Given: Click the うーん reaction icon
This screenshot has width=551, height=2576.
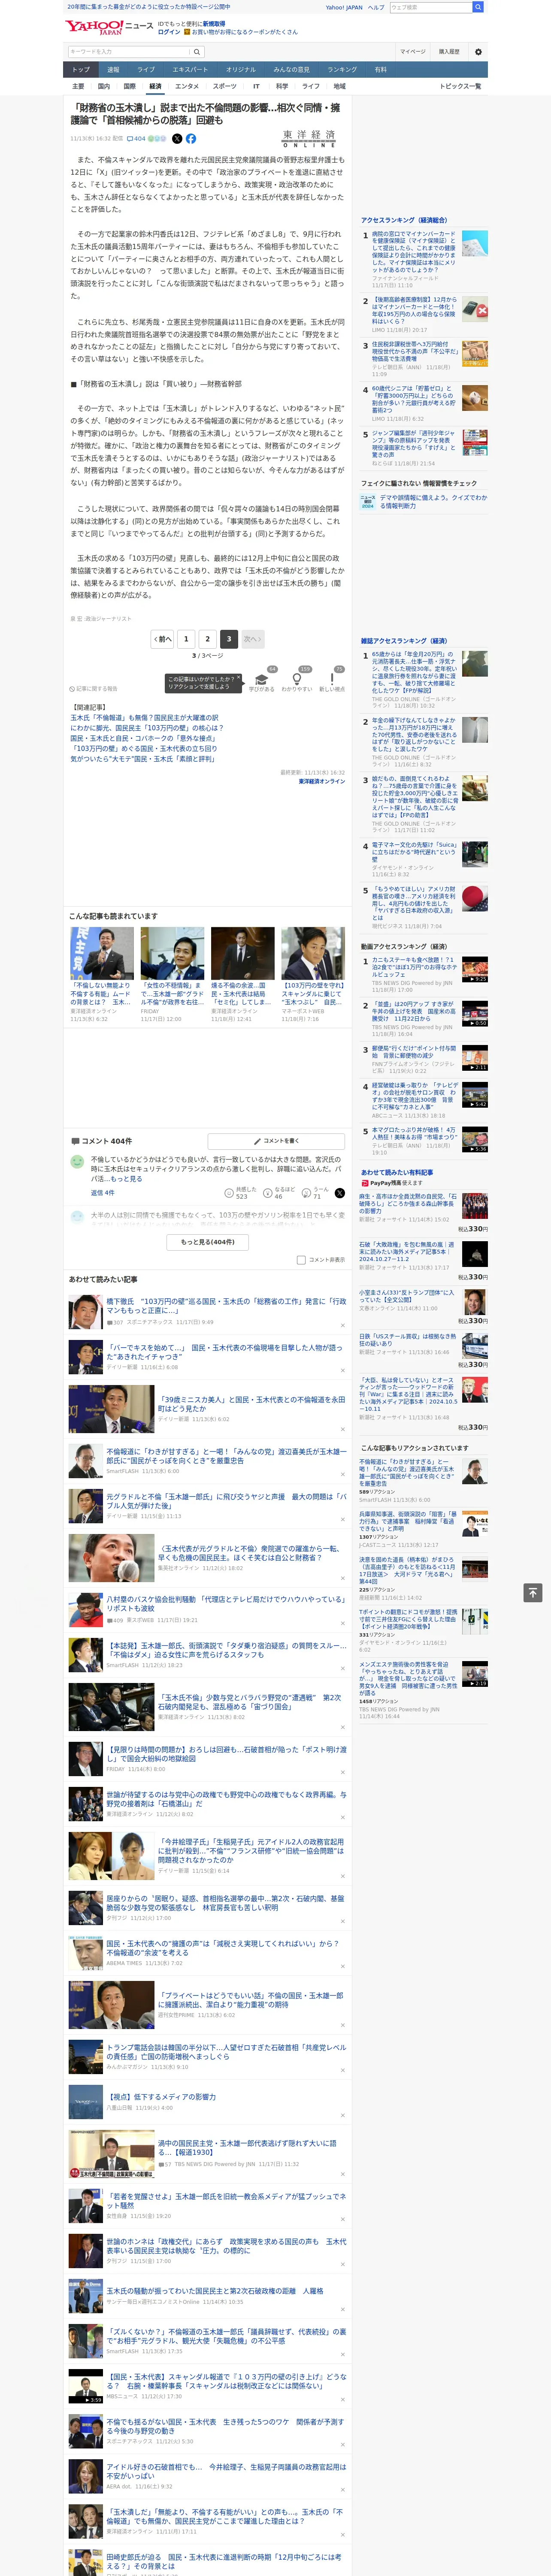Looking at the screenshot, I should (x=307, y=1194).
